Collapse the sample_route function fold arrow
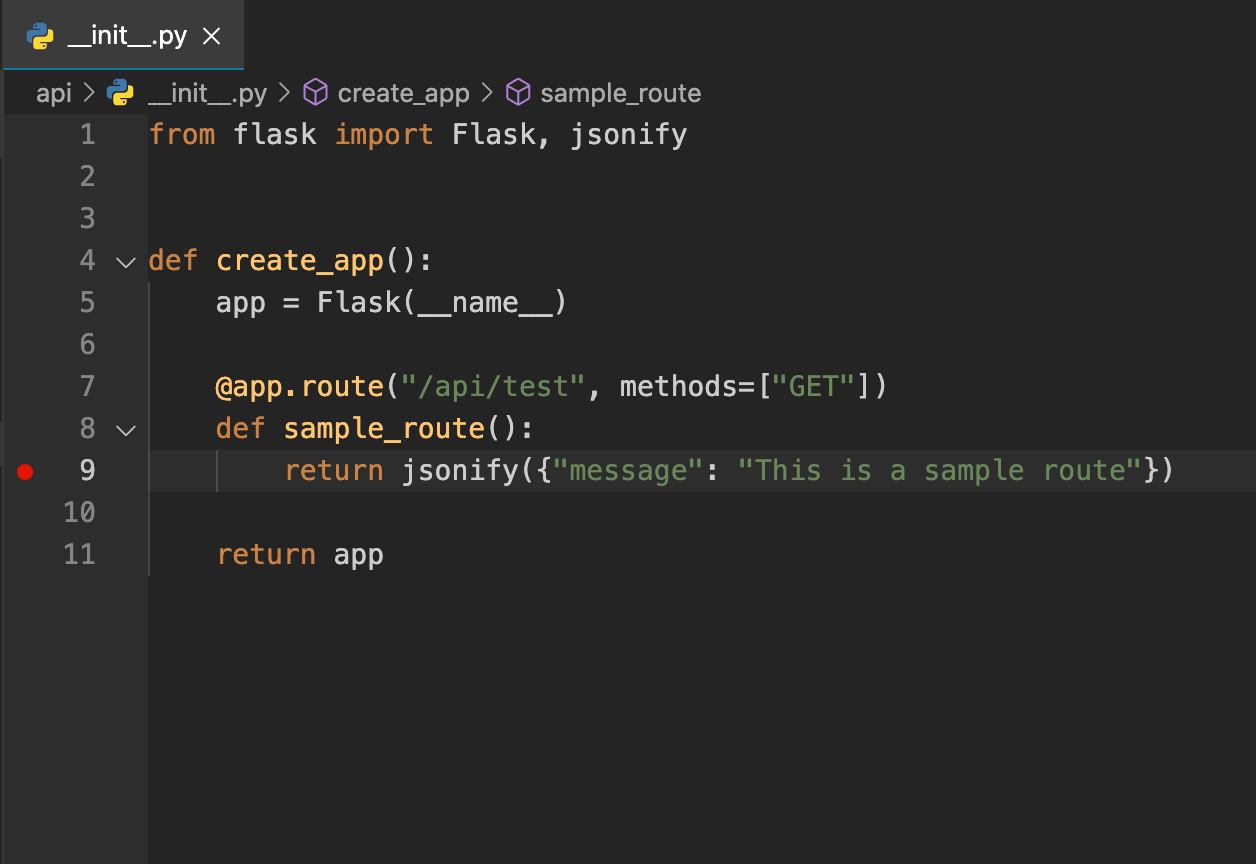 point(125,430)
